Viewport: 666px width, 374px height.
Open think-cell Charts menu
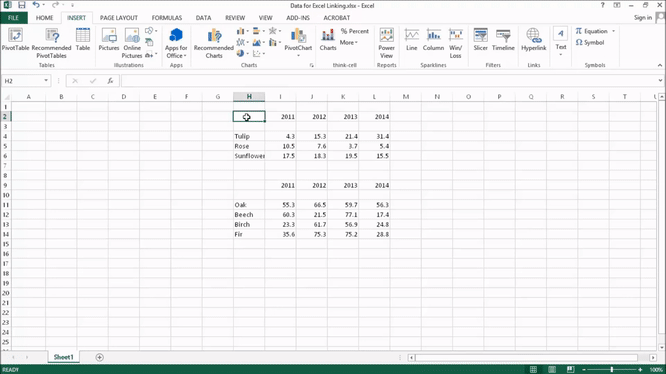(328, 40)
